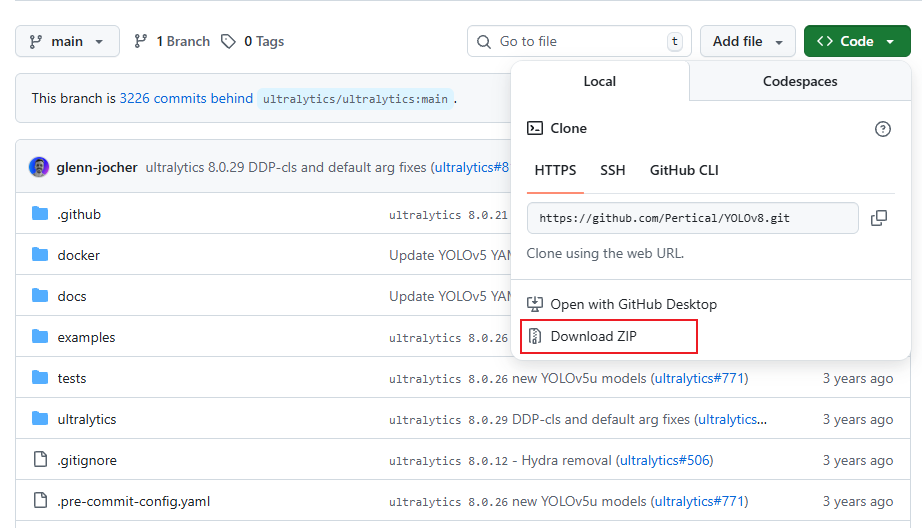
Task: Select the GitHub CLI clone tab
Action: (x=684, y=171)
